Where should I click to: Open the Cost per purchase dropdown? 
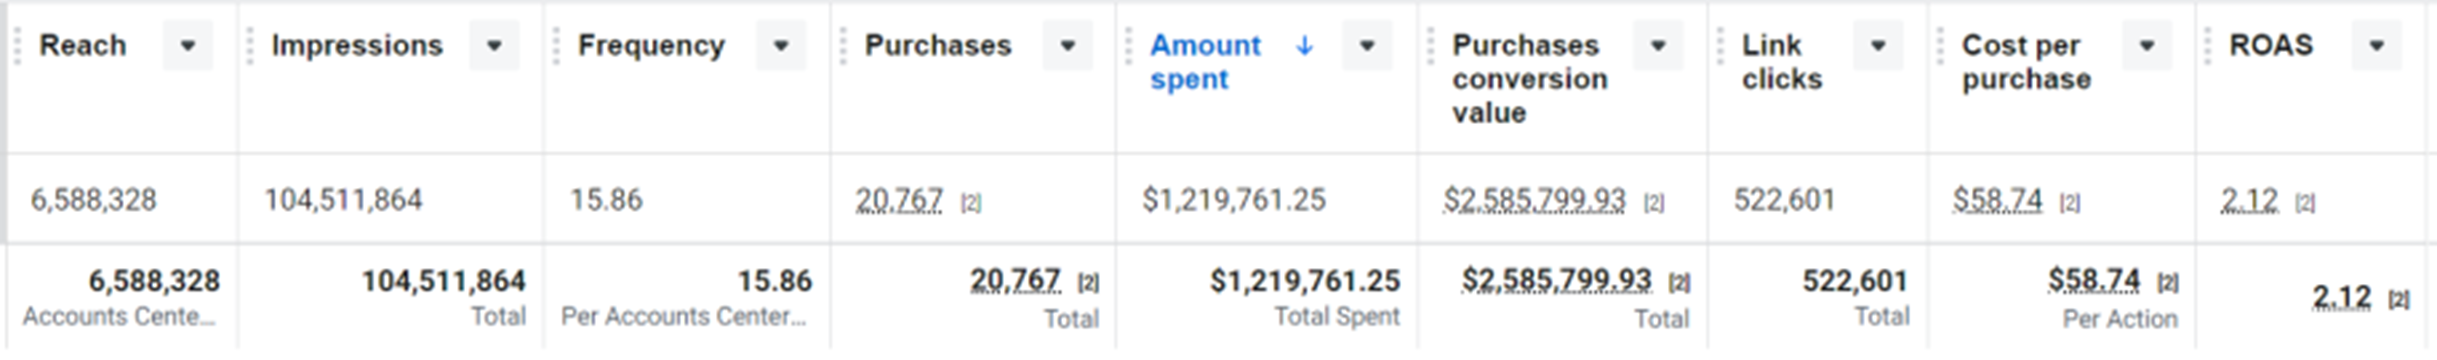(2147, 46)
